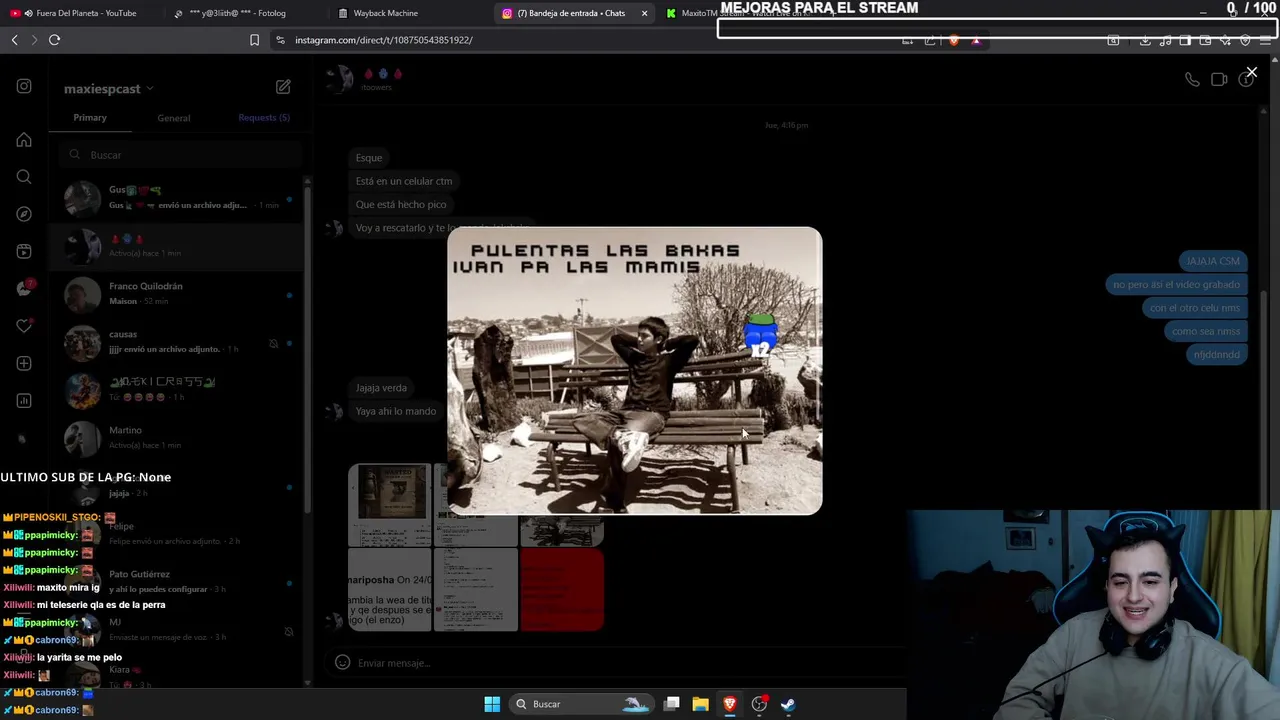Viewport: 1280px width, 720px height.
Task: Open the causas group conversation
Action: pyautogui.click(x=177, y=341)
